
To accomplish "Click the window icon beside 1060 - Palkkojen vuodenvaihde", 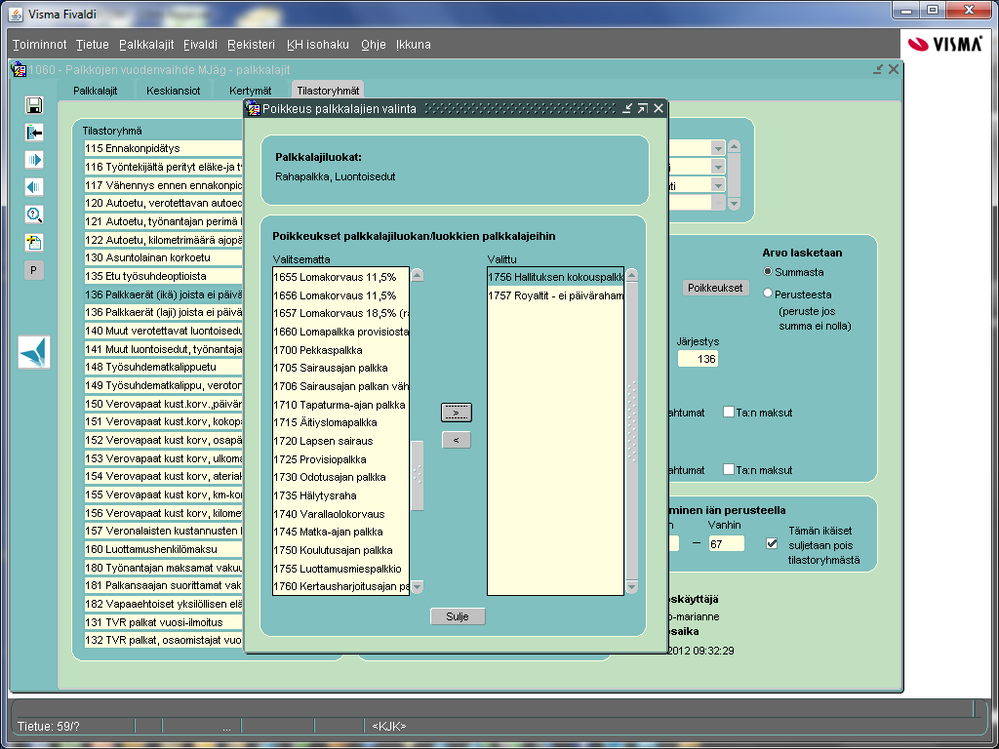I will (18, 69).
